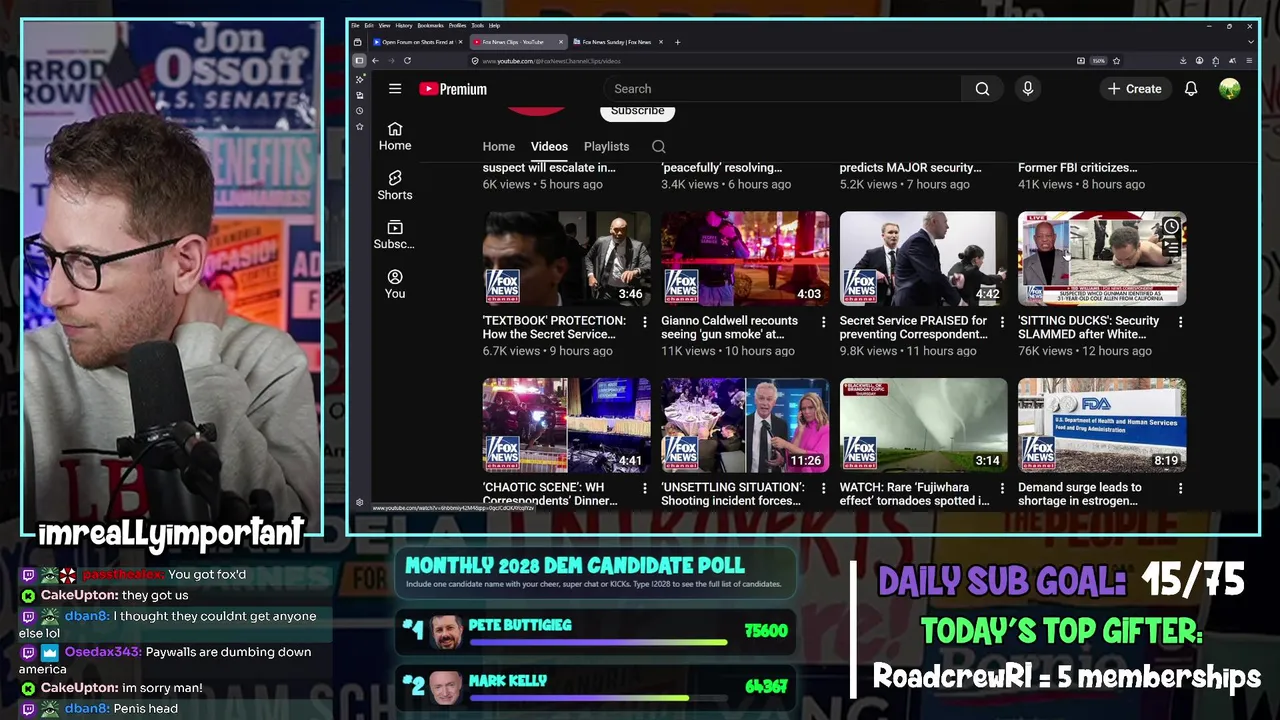The height and width of the screenshot is (720, 1280).
Task: Open Firefox downloads panel
Action: 1183,61
